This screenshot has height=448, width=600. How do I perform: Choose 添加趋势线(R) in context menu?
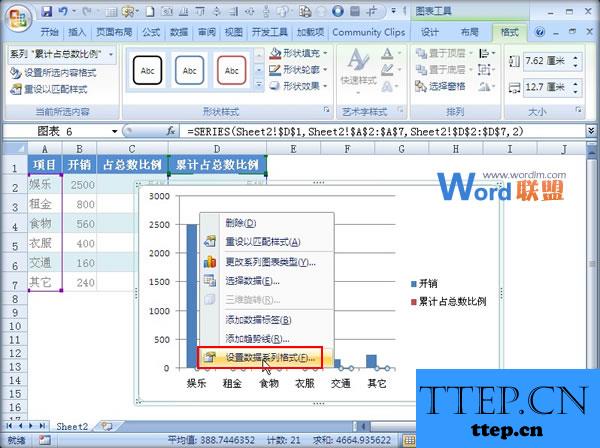click(266, 339)
